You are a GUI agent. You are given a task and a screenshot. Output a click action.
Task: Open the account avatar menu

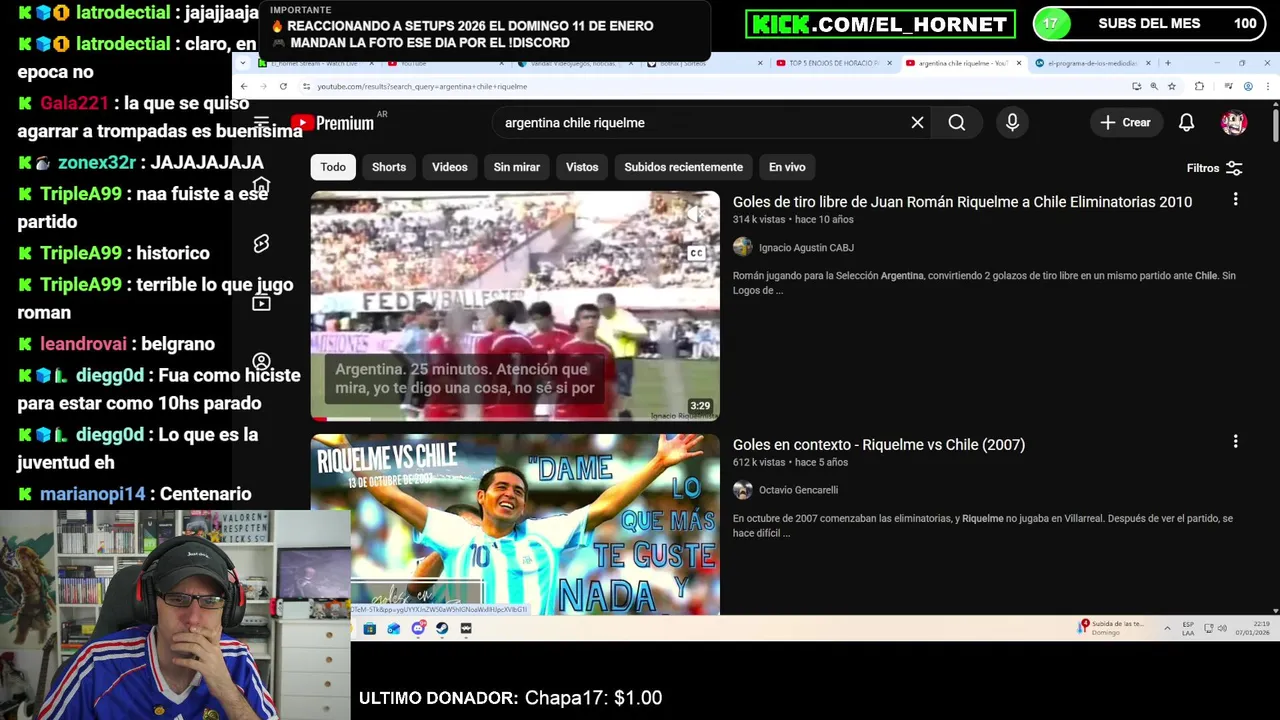pyautogui.click(x=1234, y=122)
